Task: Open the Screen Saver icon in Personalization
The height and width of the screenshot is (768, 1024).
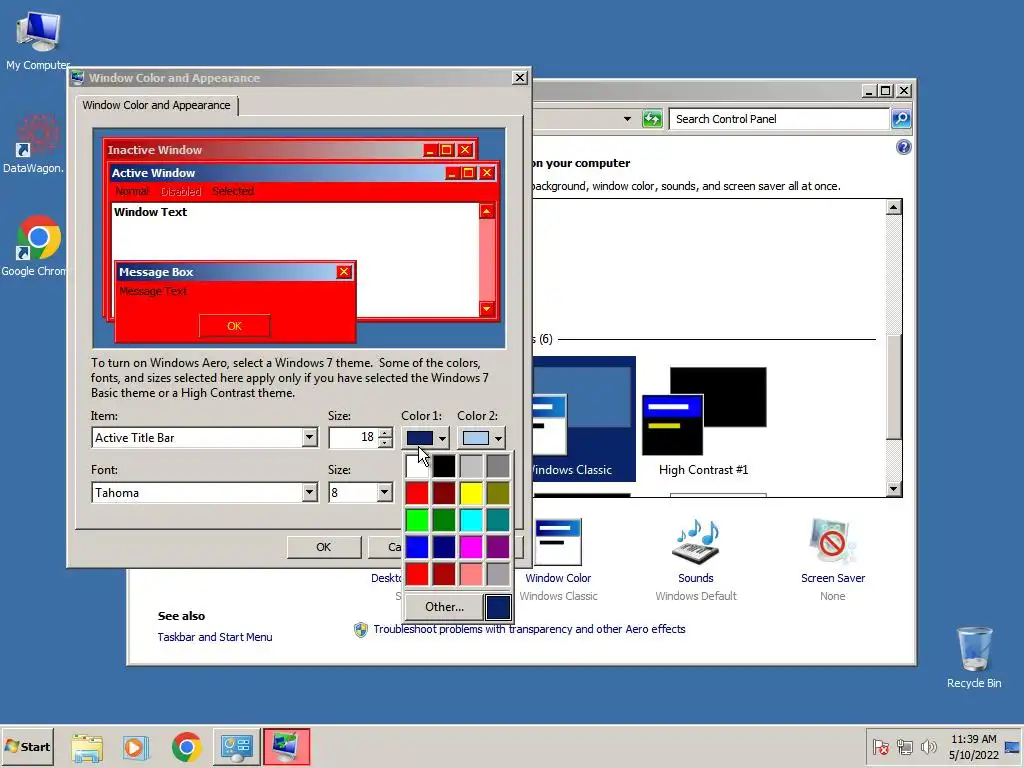Action: (x=832, y=541)
